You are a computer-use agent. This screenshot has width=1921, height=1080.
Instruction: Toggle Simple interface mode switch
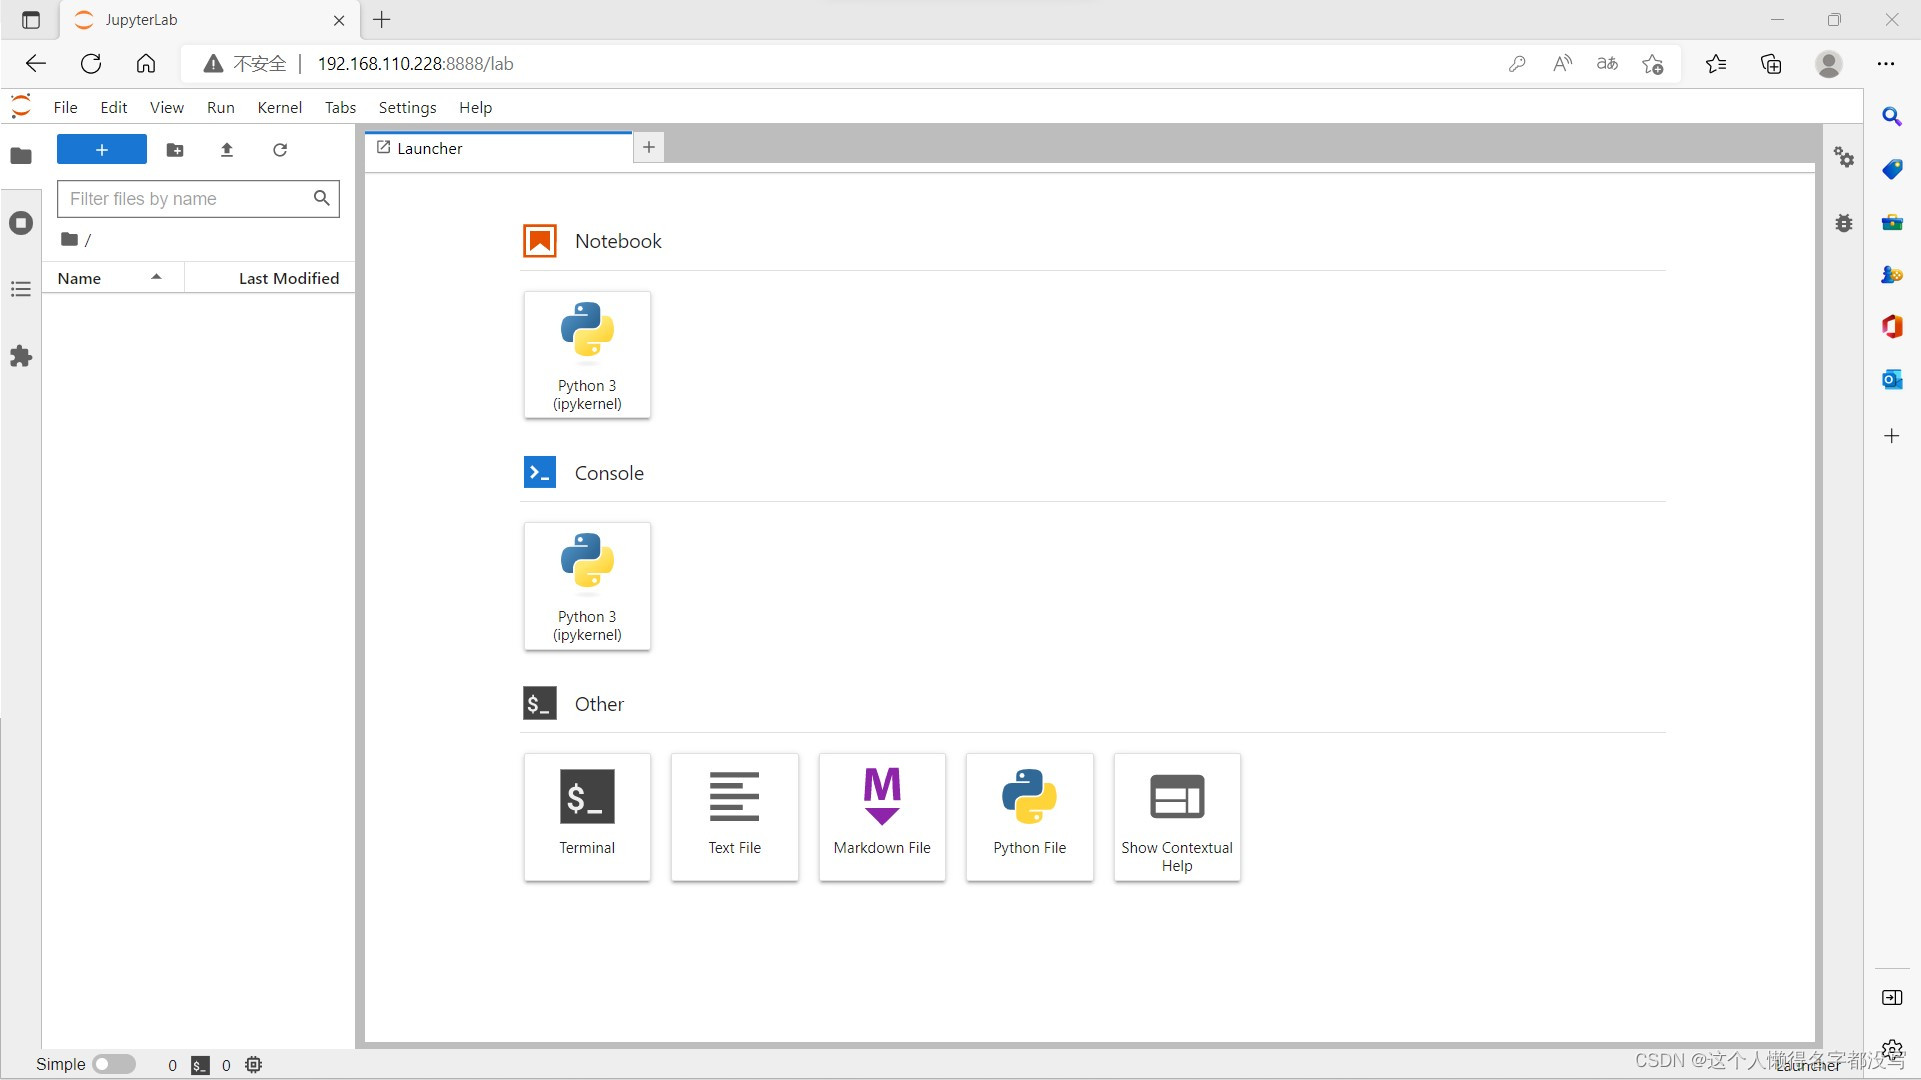tap(114, 1064)
